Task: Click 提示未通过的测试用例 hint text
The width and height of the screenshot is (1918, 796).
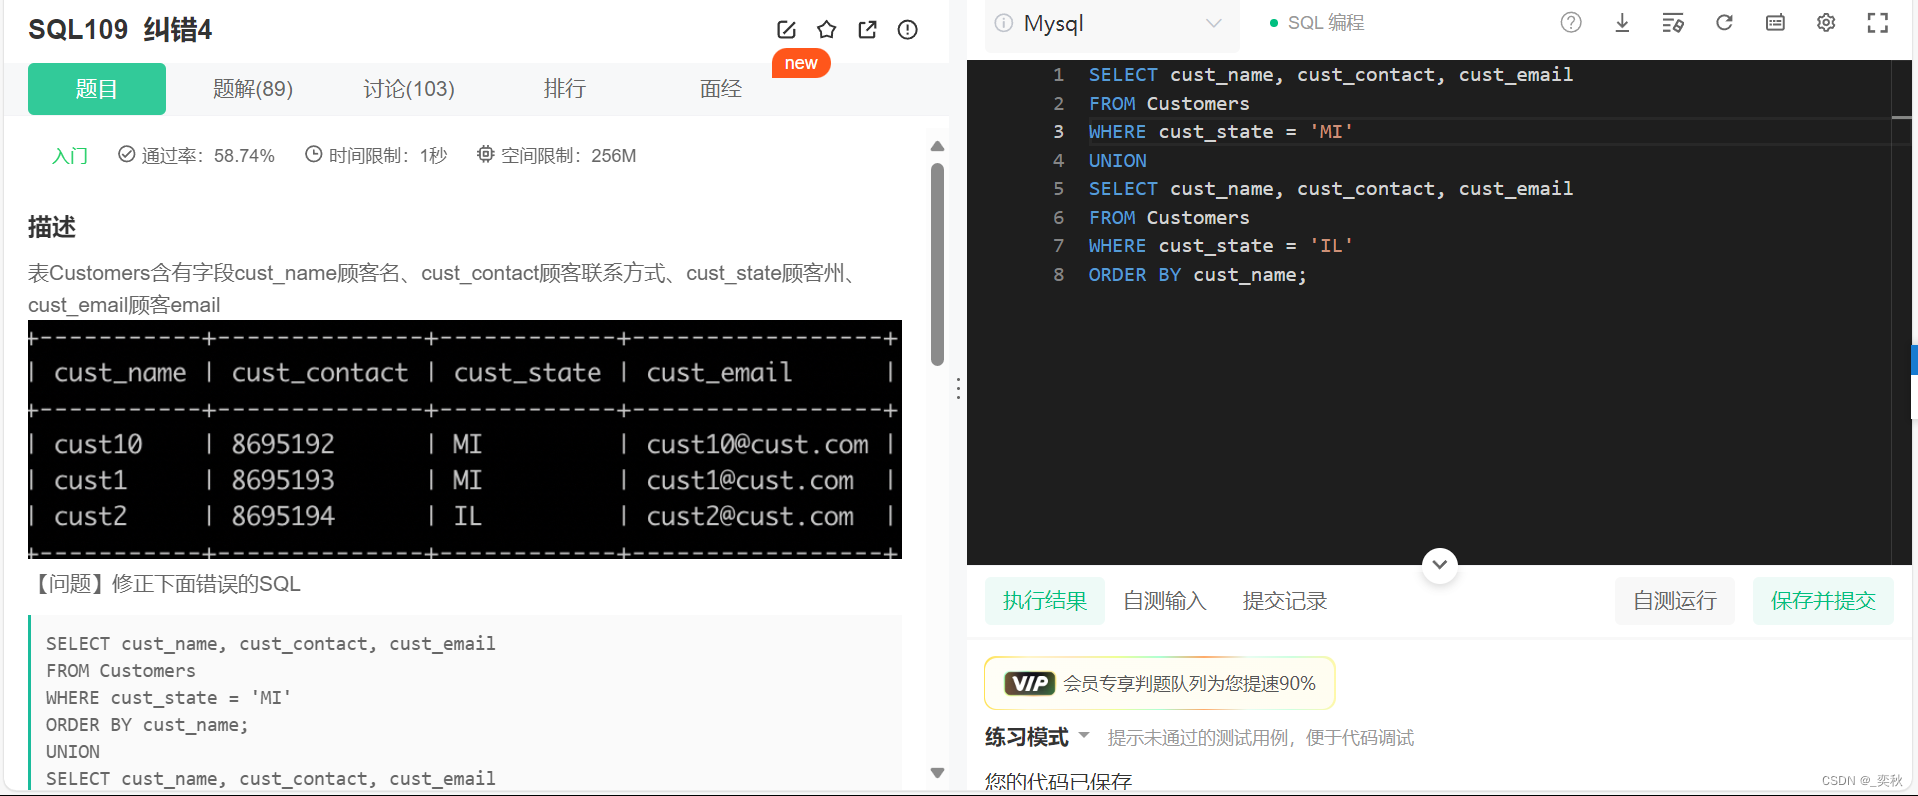Action: coord(1261,738)
